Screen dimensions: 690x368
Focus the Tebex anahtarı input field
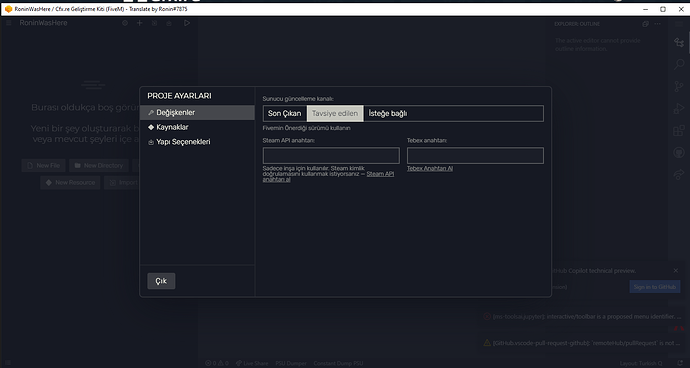[x=475, y=156]
